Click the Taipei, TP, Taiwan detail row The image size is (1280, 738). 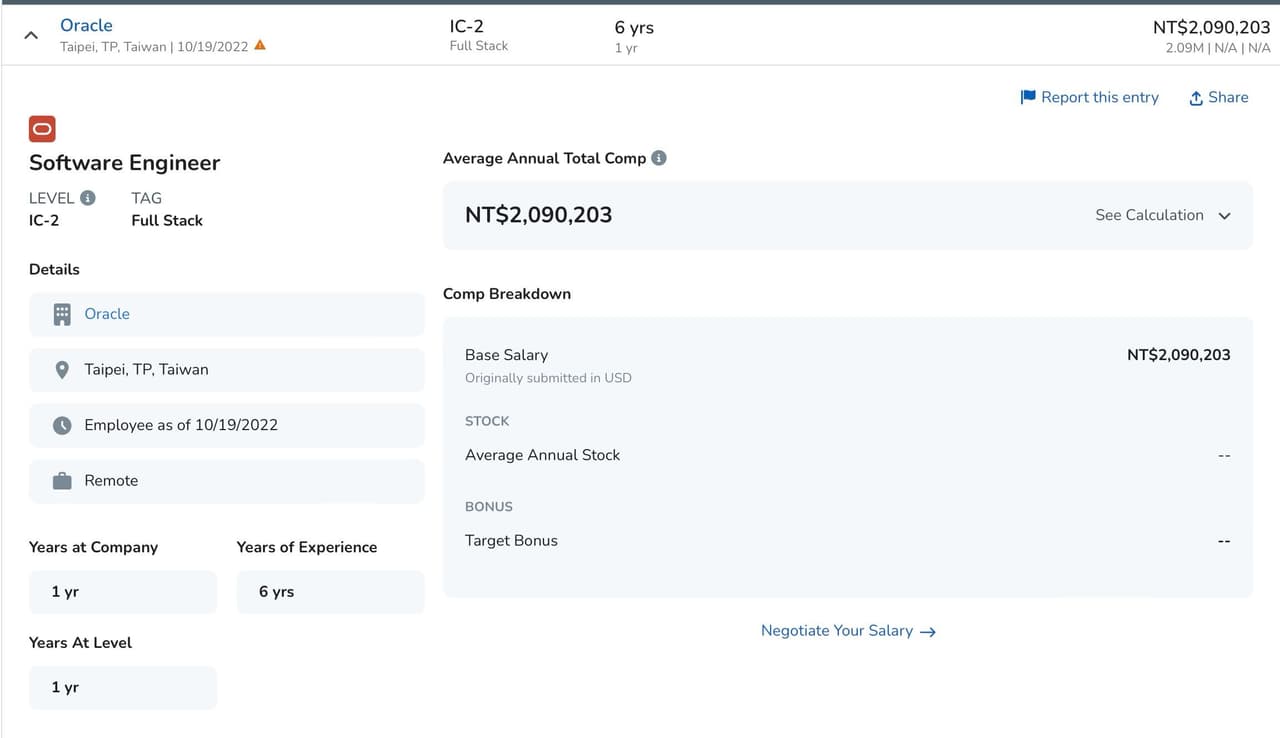[x=227, y=370]
